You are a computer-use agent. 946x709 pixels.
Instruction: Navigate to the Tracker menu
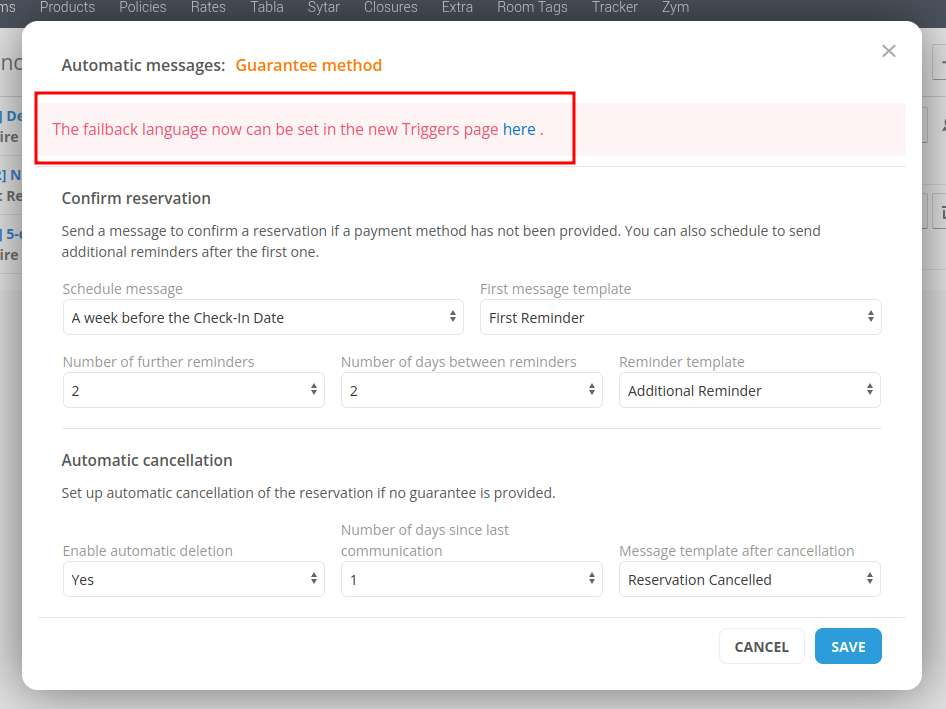(x=614, y=8)
